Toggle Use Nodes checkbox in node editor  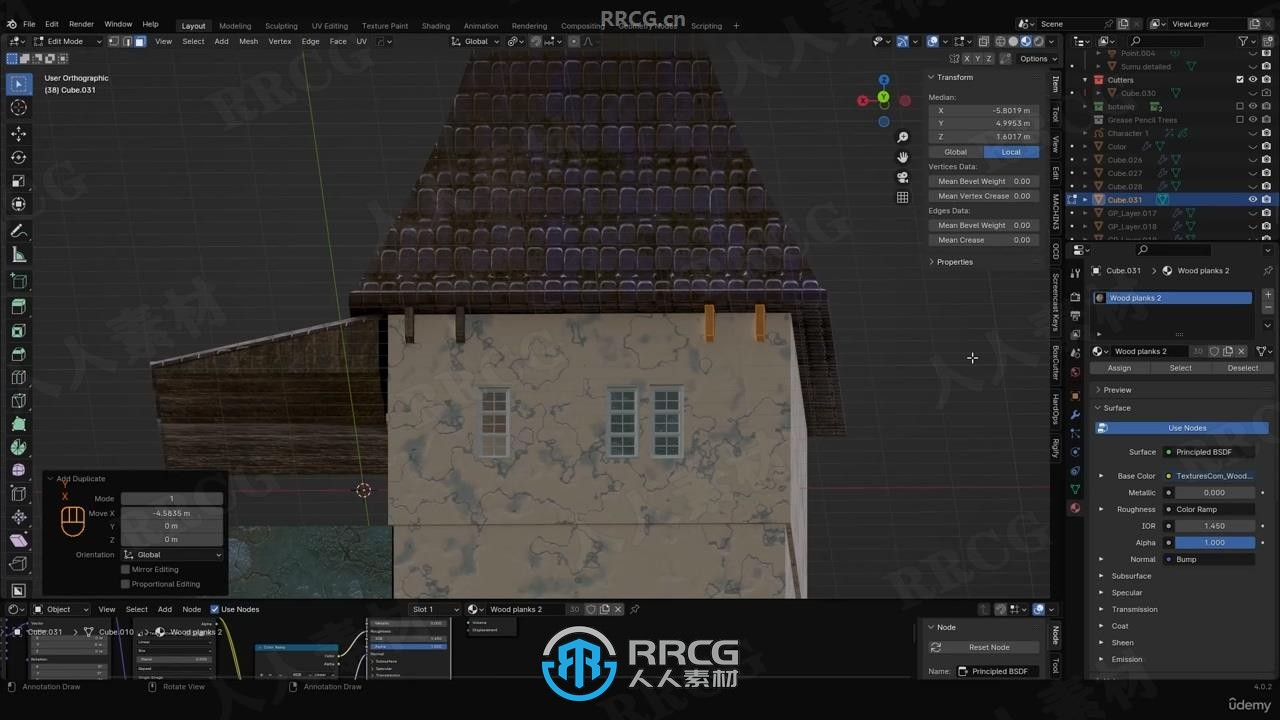coord(214,609)
